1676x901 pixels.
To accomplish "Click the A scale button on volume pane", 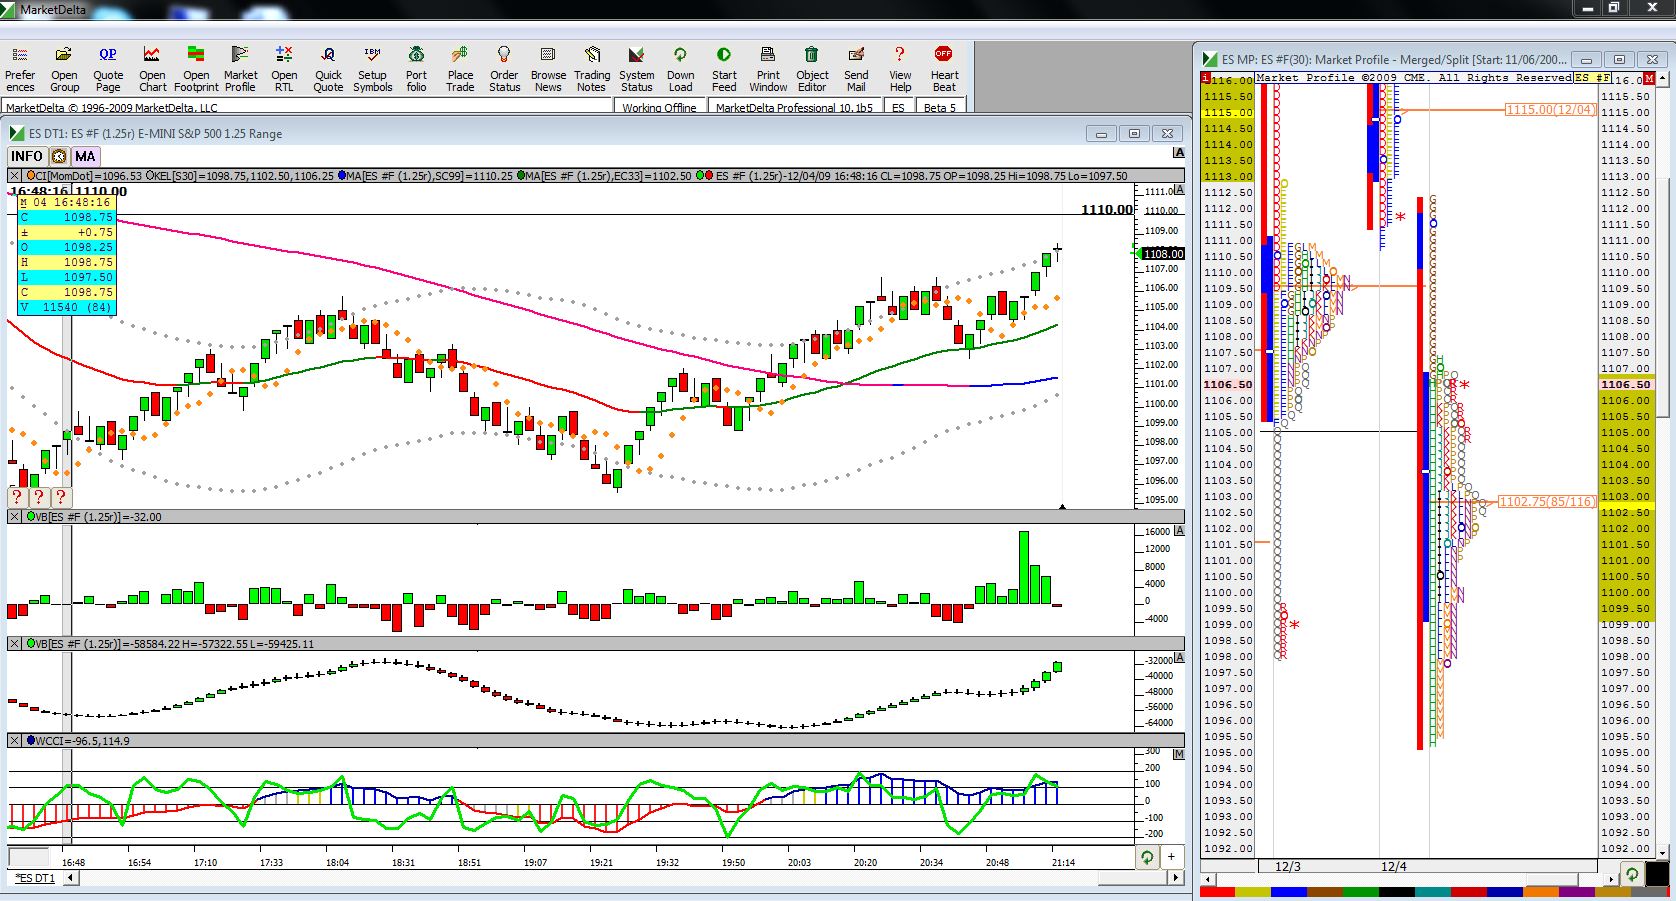I will pos(1179,531).
